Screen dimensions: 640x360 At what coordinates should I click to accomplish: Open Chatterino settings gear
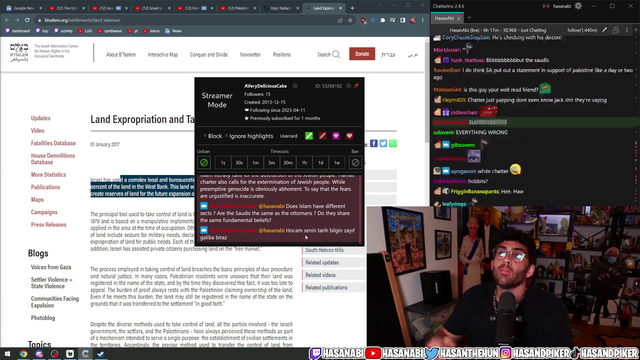[578, 6]
